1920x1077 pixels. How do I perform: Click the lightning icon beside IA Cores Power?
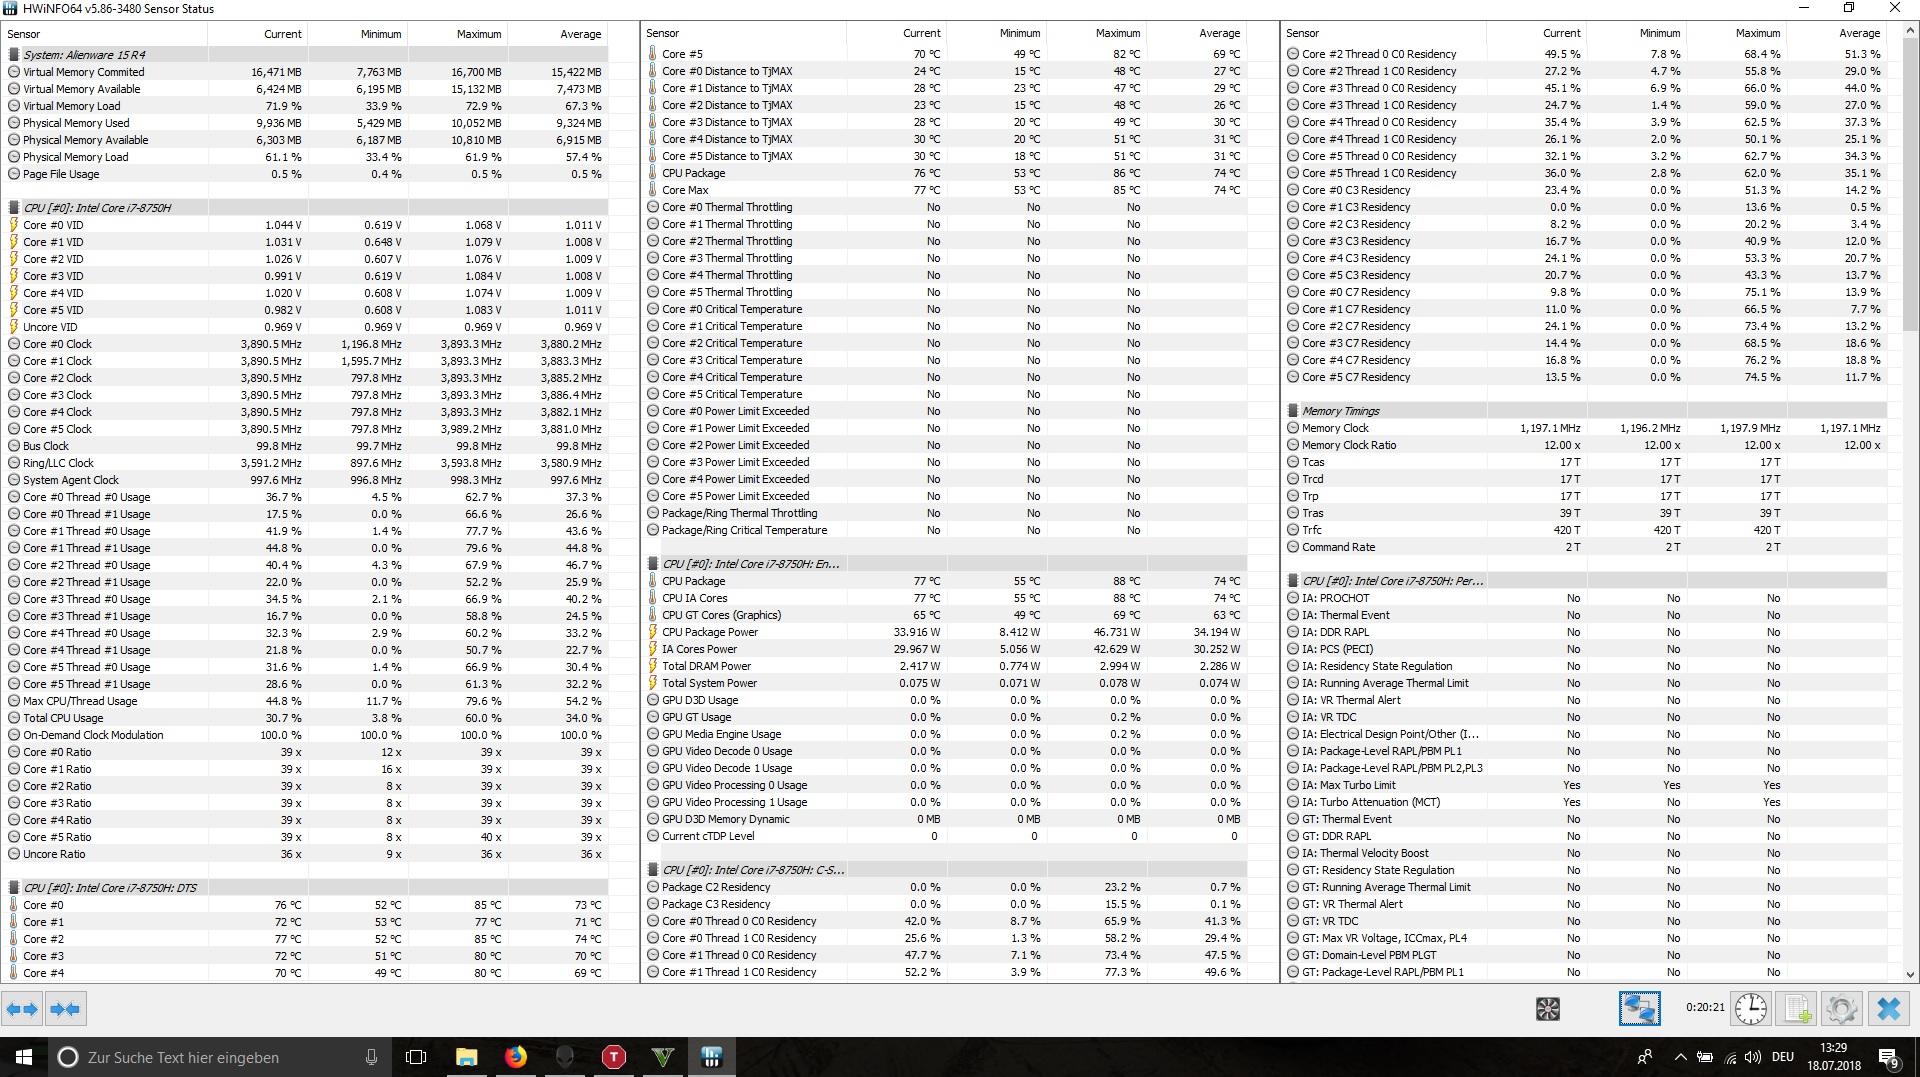tap(653, 649)
